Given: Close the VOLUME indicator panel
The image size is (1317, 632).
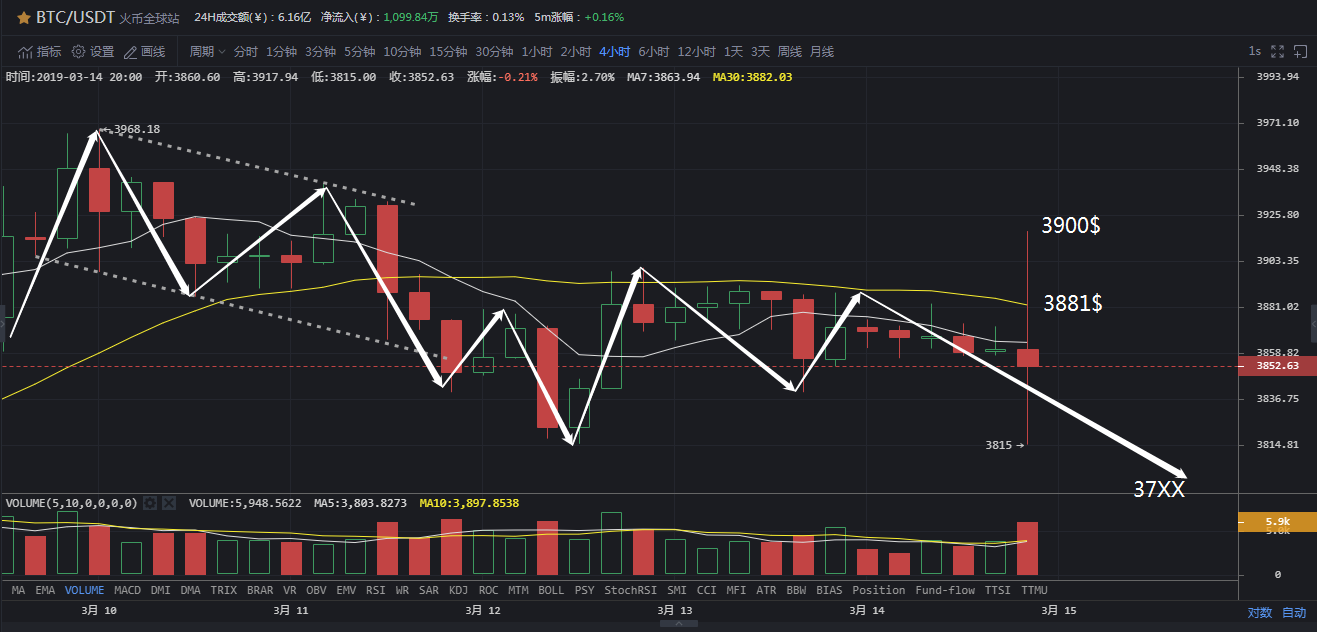Looking at the screenshot, I should tap(169, 503).
